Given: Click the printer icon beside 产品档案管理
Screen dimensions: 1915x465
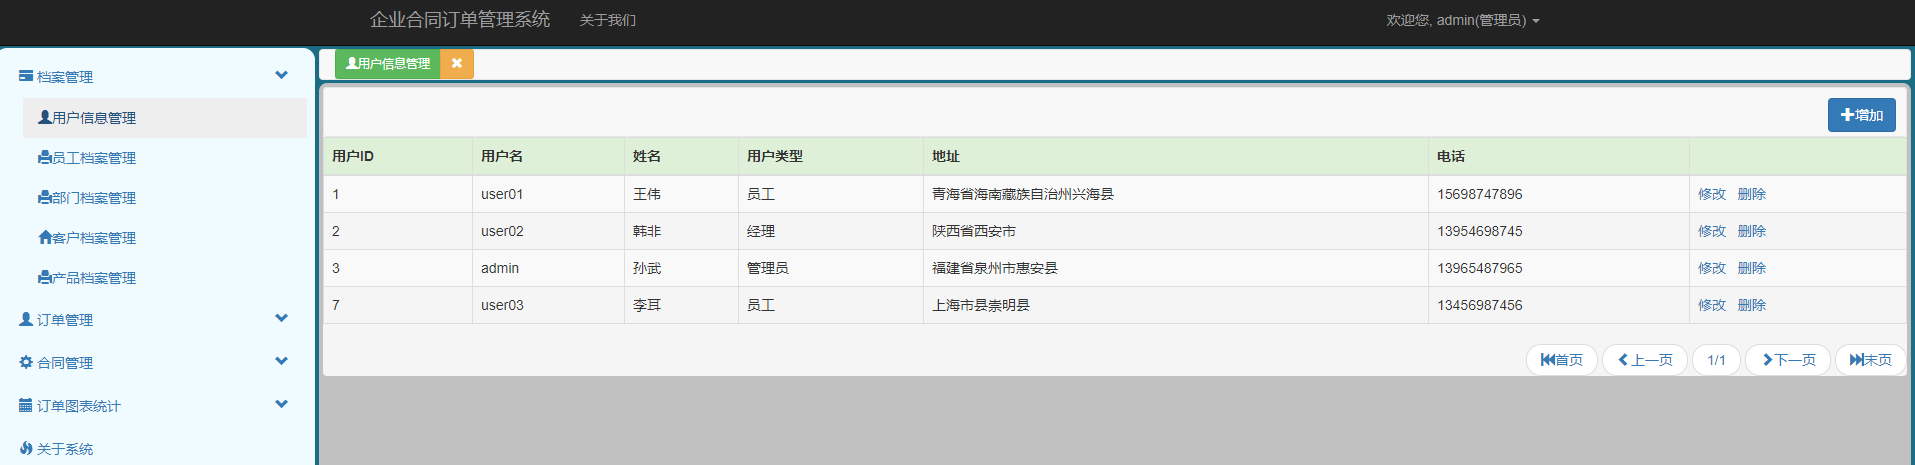Looking at the screenshot, I should tap(45, 277).
